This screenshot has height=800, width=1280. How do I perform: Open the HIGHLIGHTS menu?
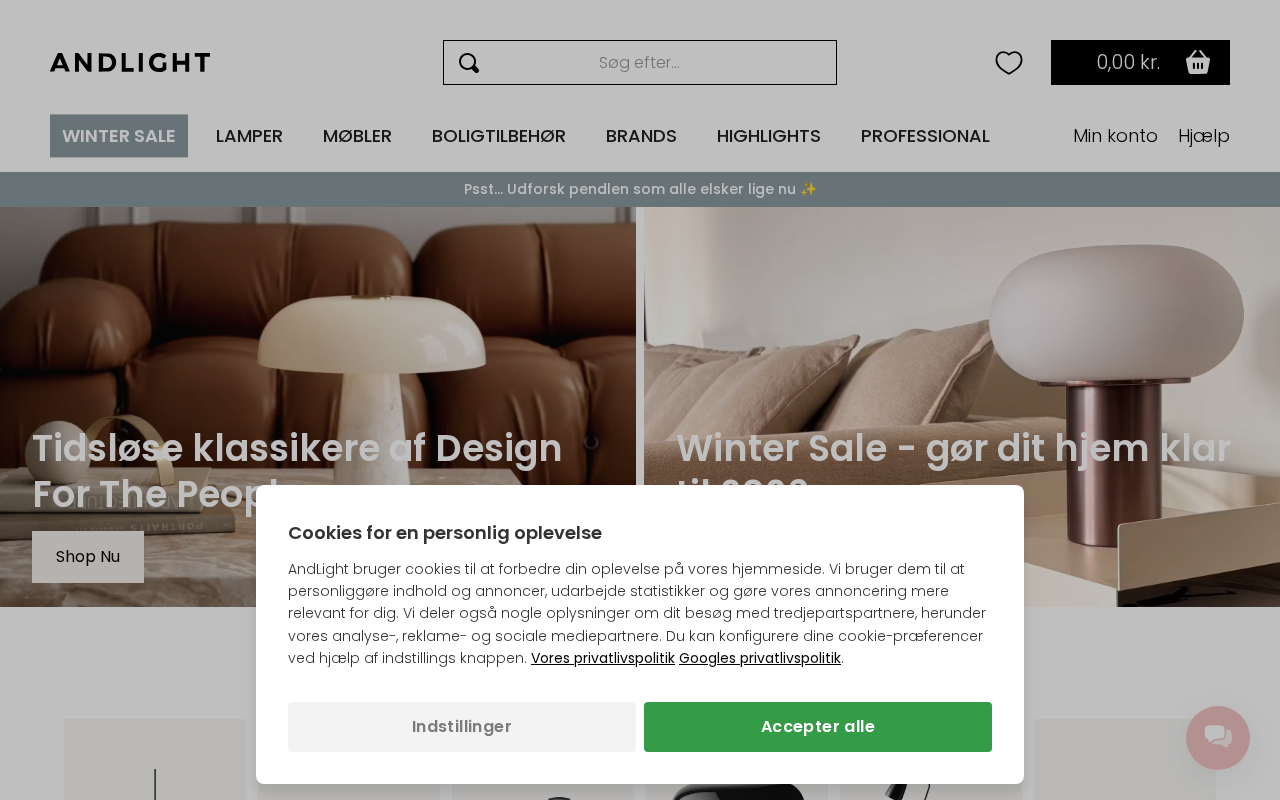tap(769, 136)
